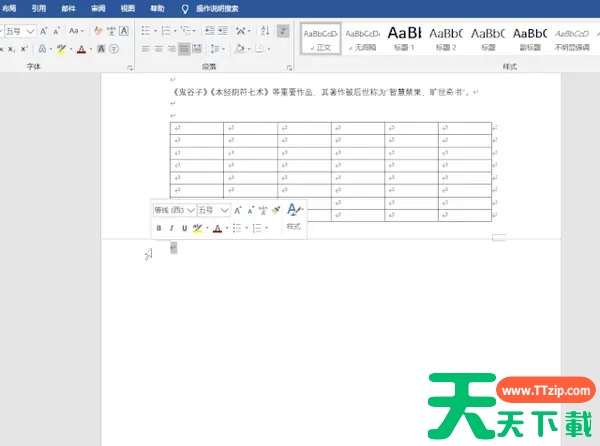This screenshot has height=446, width=600.
Task: Apply the 标题 1 heading style
Action: [405, 37]
